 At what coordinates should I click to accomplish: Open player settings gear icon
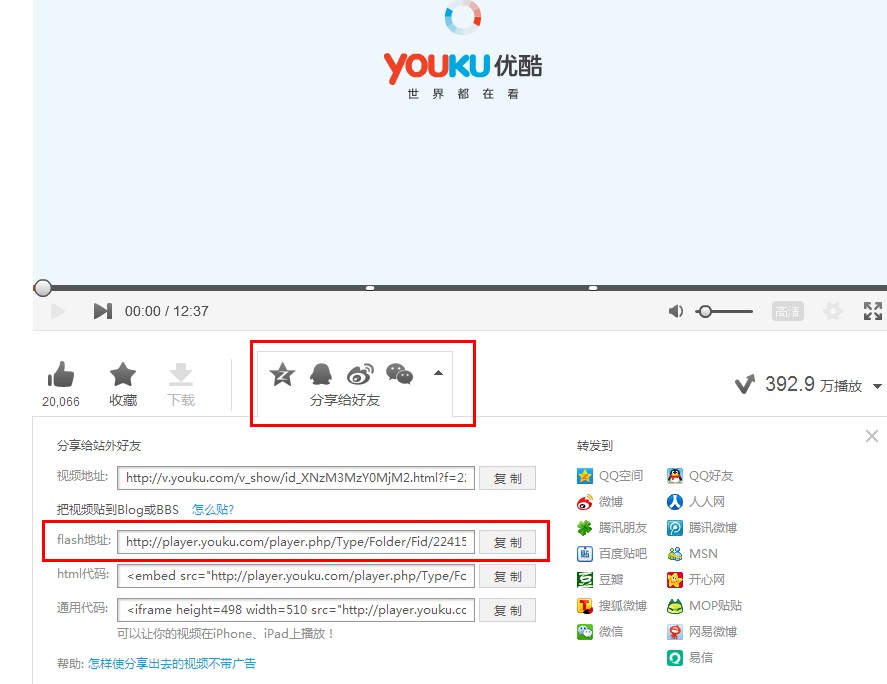point(832,311)
